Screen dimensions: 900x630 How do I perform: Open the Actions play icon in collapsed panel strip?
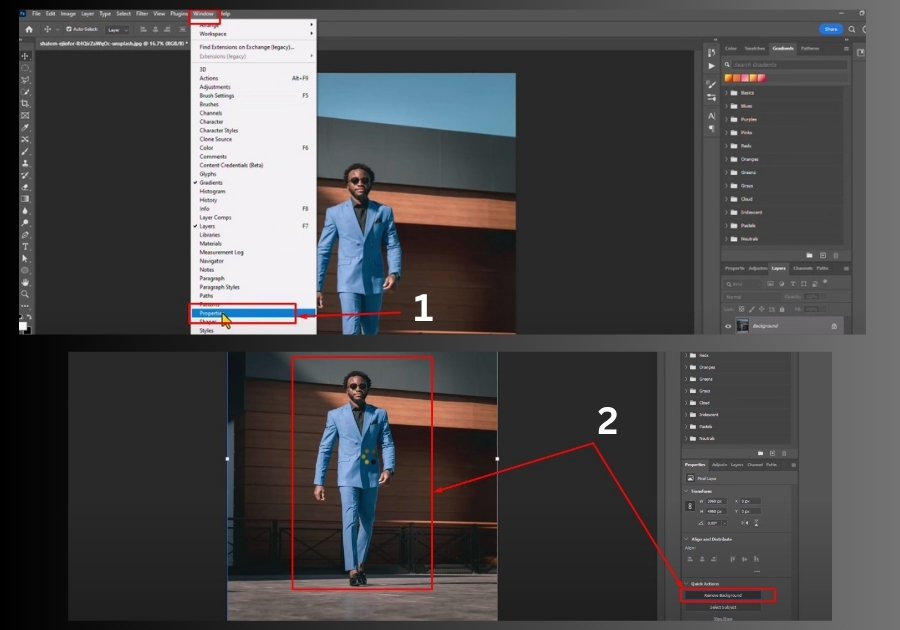(x=712, y=66)
